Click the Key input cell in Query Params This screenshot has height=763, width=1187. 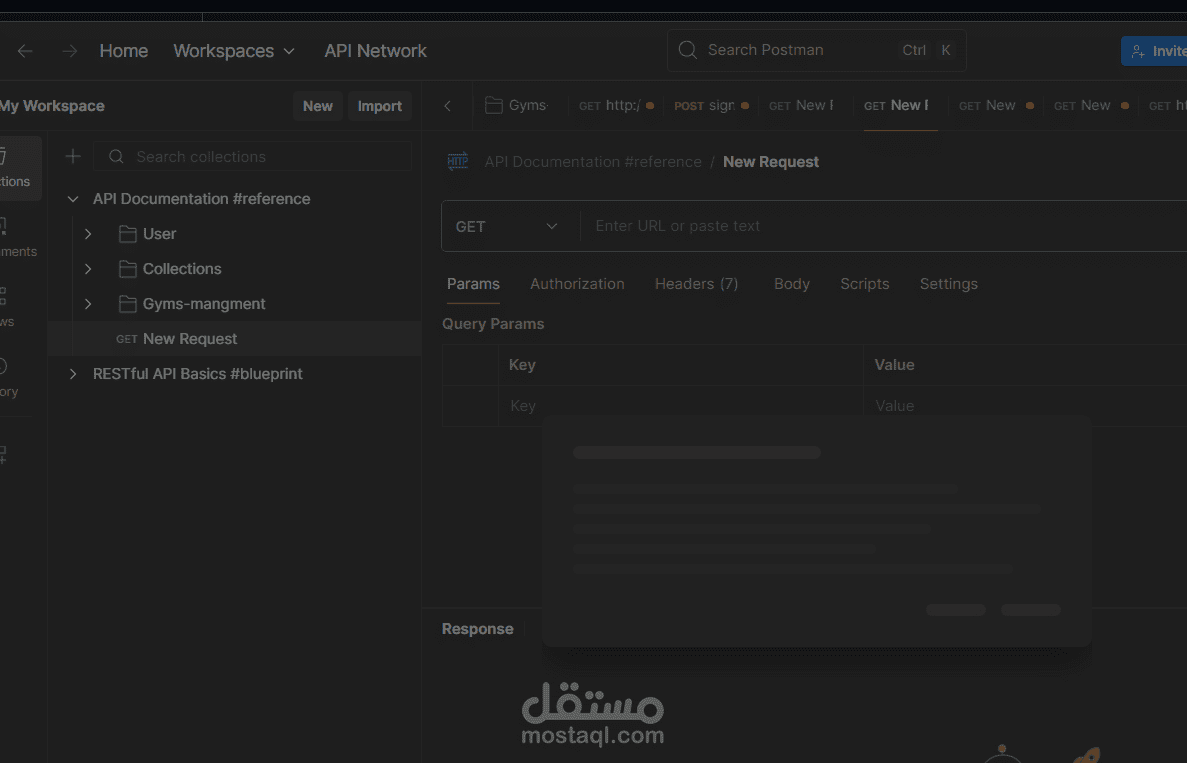coord(681,406)
